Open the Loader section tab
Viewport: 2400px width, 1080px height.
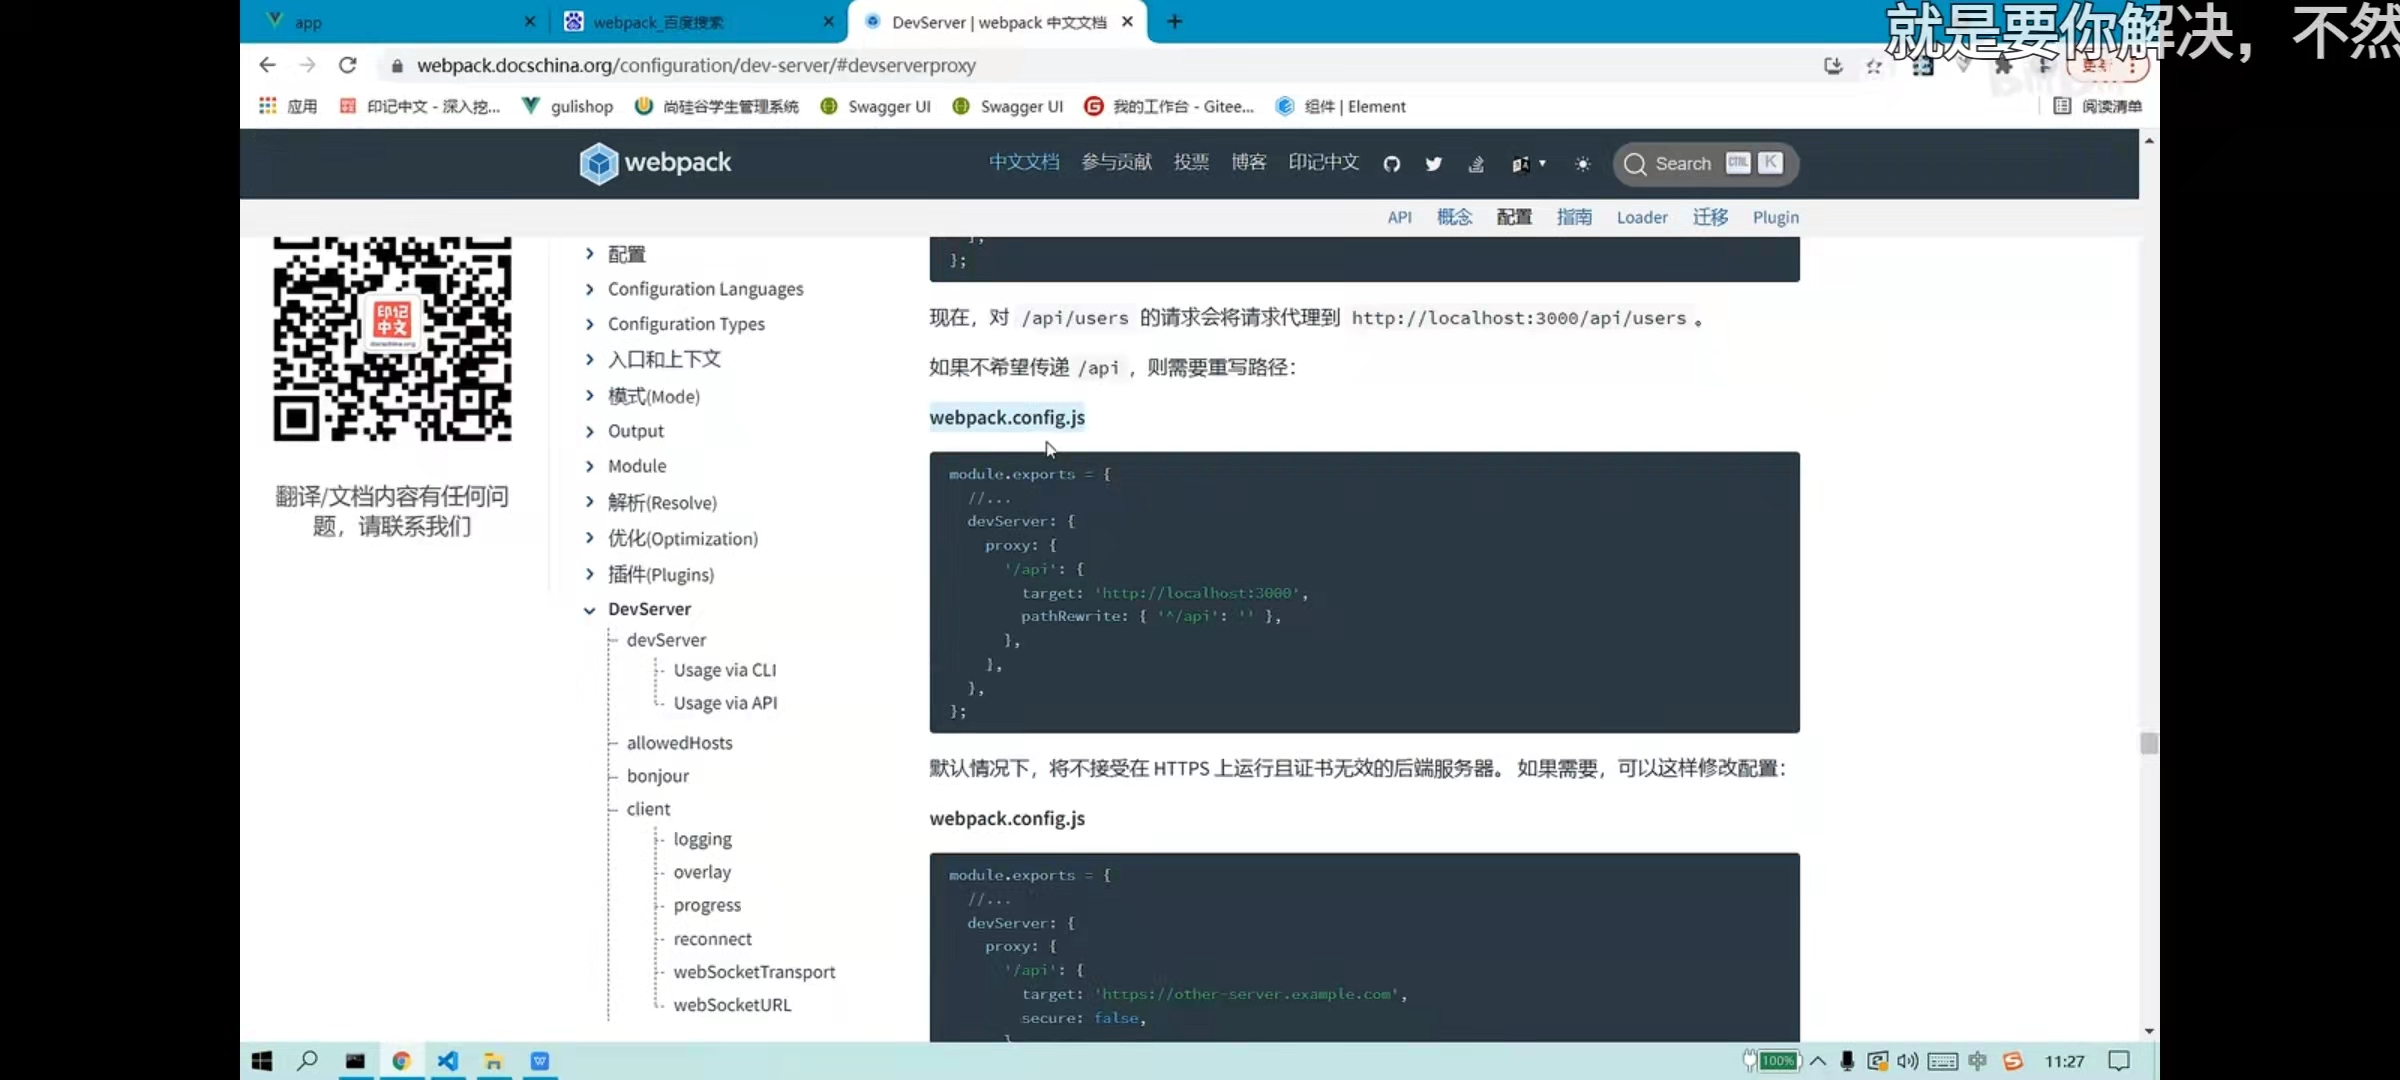[1641, 217]
